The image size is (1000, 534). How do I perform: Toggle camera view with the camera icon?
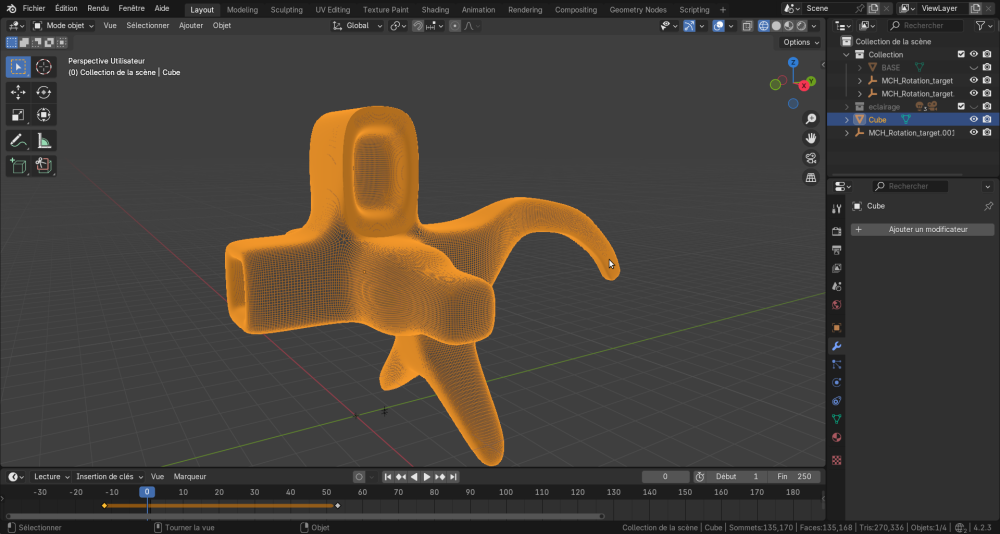coord(811,158)
